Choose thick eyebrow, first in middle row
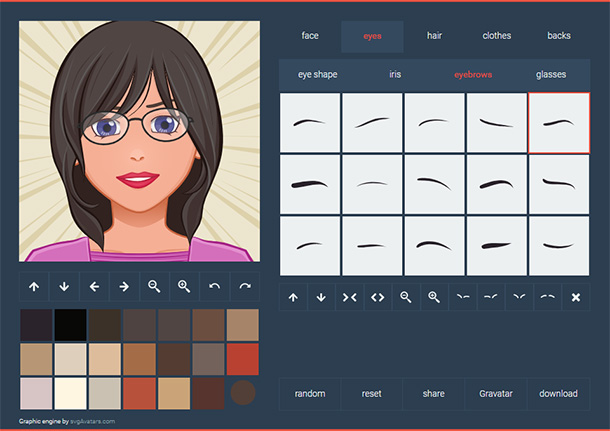This screenshot has width=610, height=431. click(x=310, y=184)
